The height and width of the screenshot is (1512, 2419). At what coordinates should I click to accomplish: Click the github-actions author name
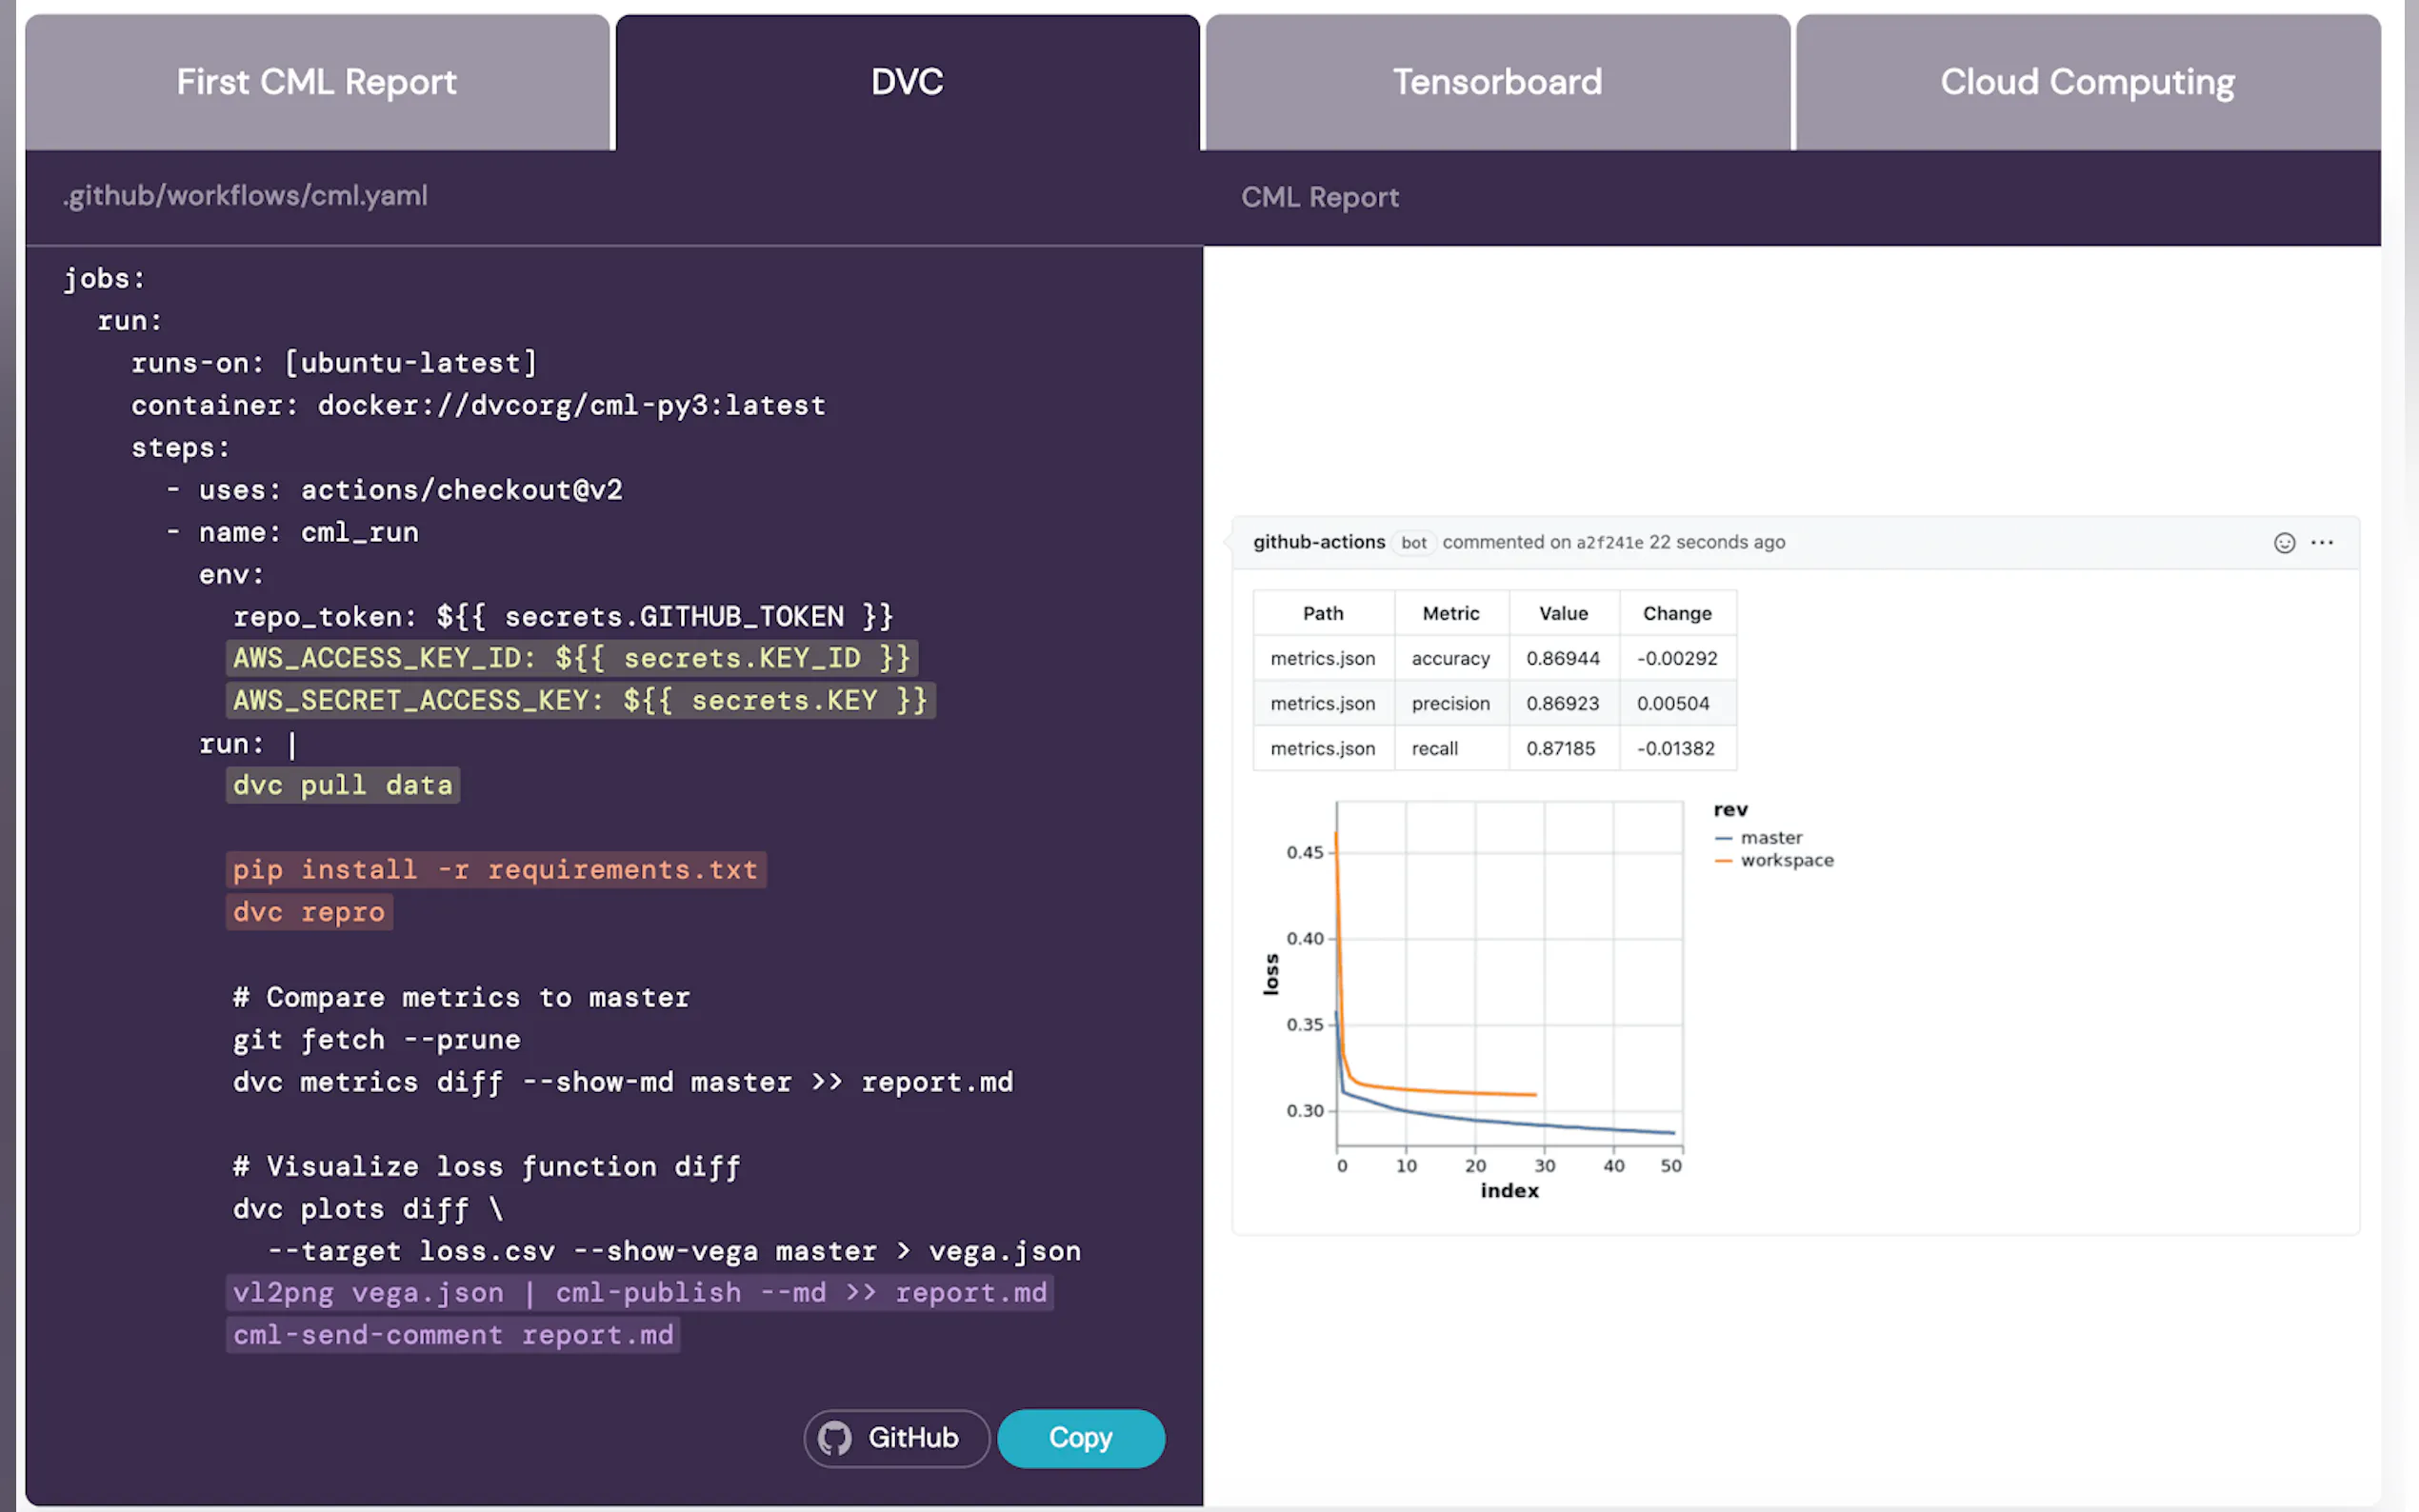(x=1318, y=542)
